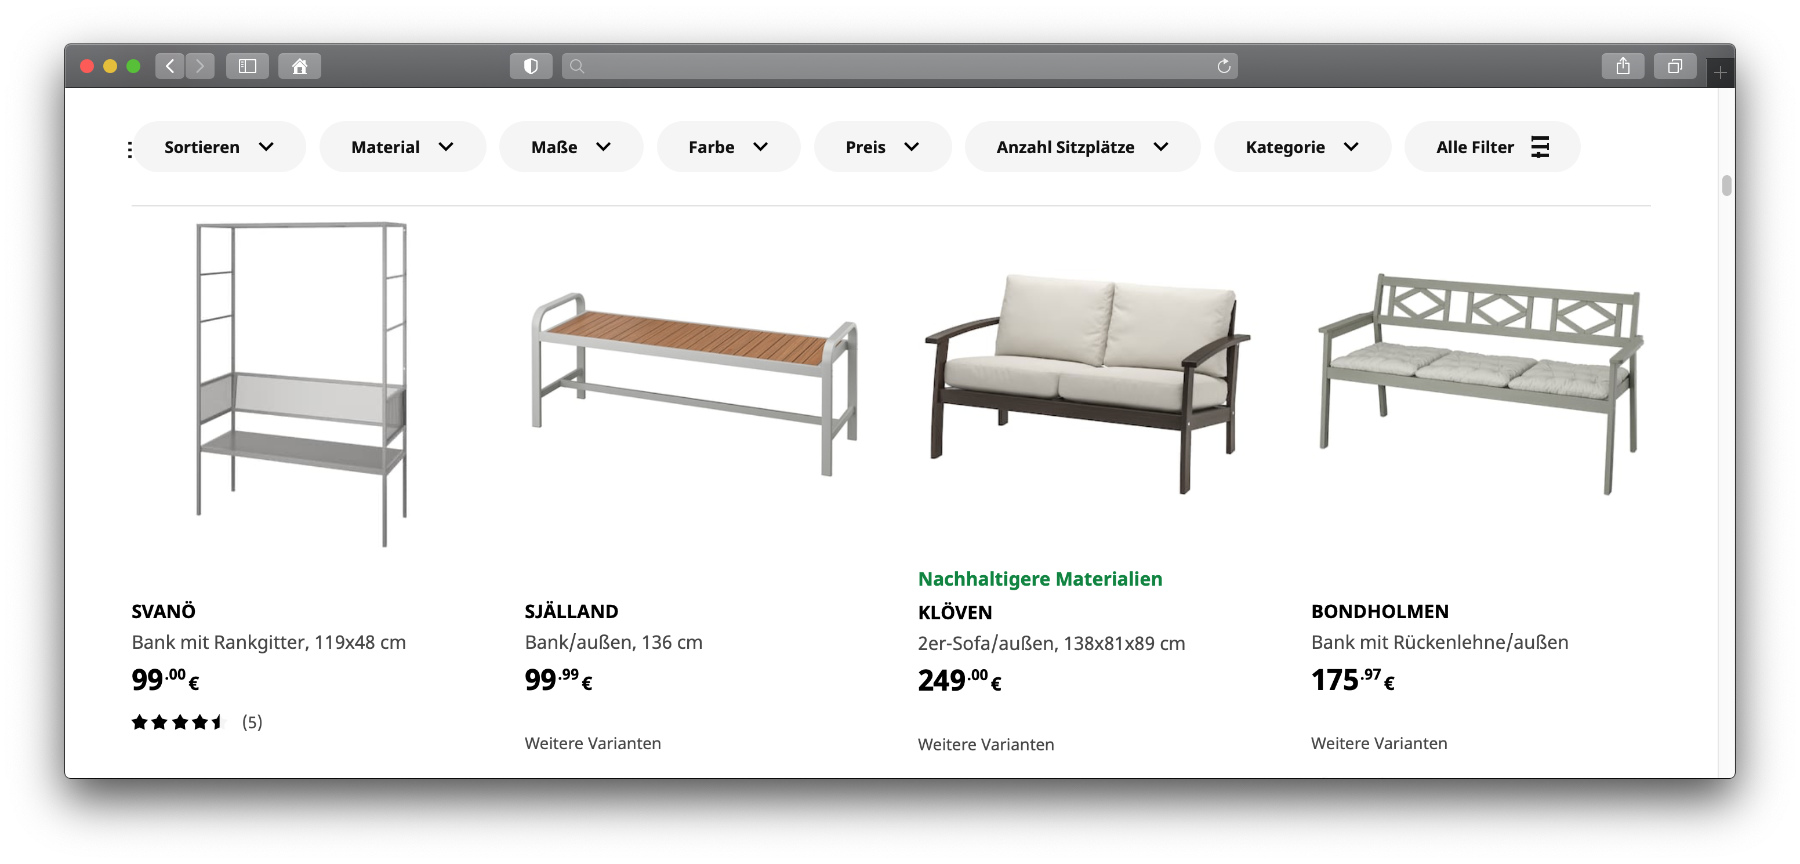The image size is (1800, 864).
Task: Add a new tab with plus icon
Action: click(x=1720, y=72)
